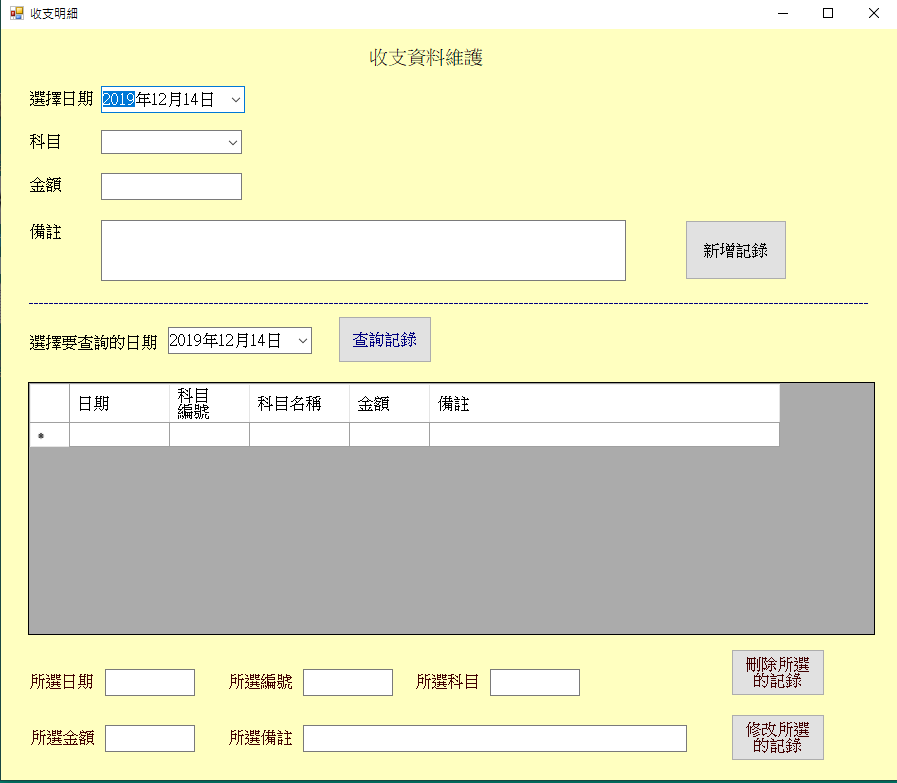Screen dimensions: 897x783
Task: Click the 備註 multi-line text box
Action: click(x=363, y=251)
